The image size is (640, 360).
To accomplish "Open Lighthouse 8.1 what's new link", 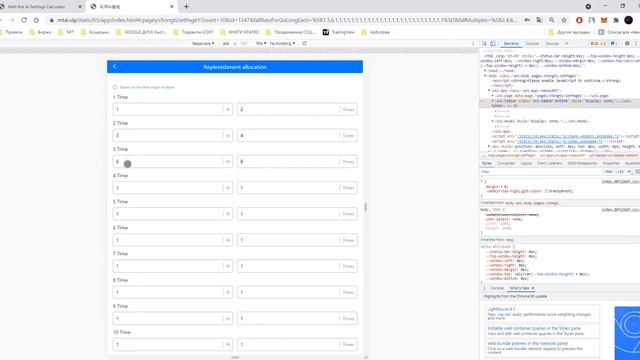I will 501,309.
